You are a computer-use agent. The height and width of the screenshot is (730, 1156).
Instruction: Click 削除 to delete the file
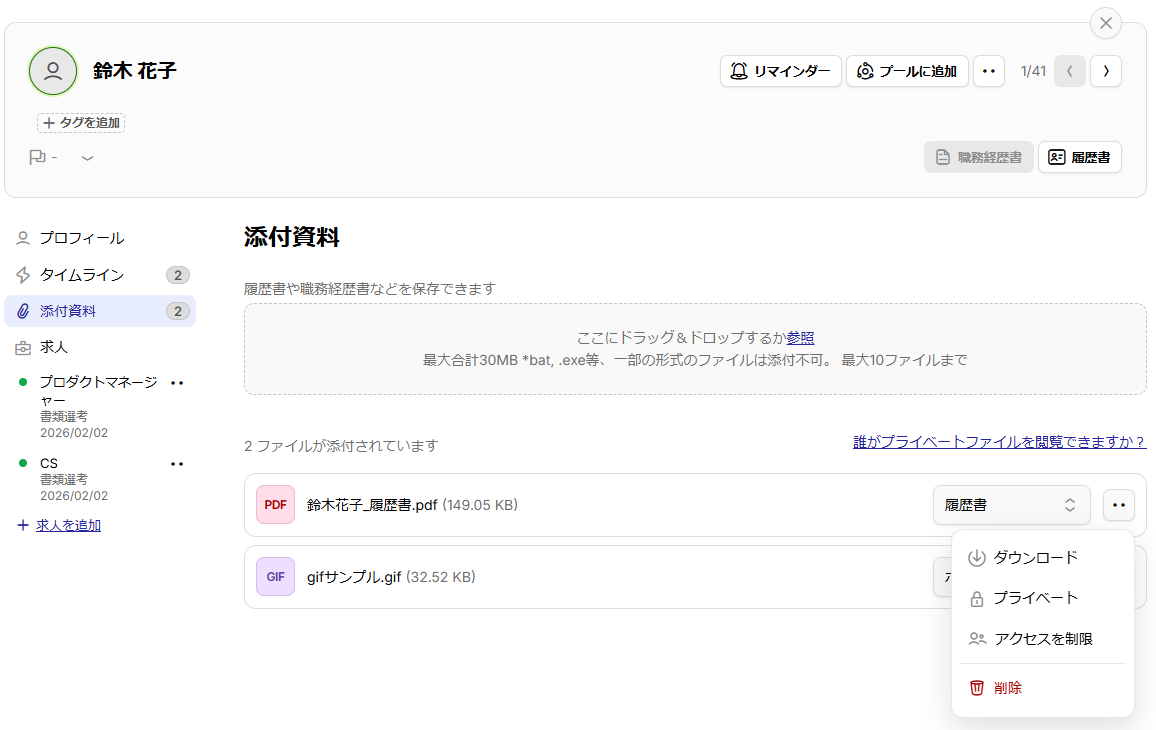[x=1007, y=688]
